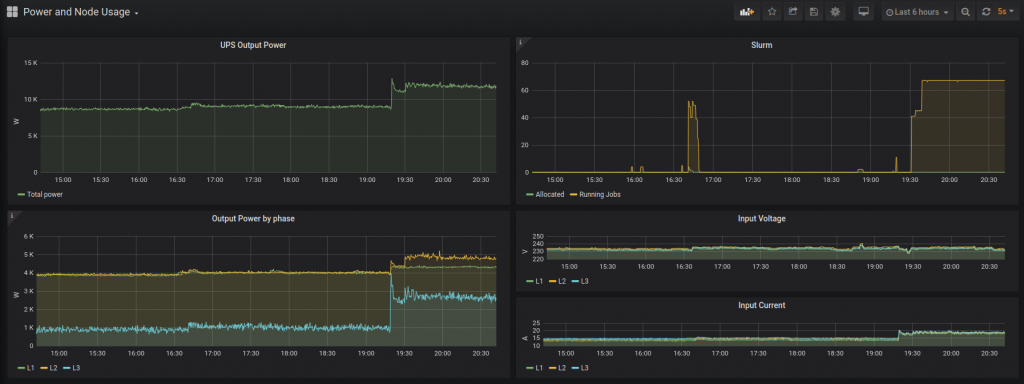Open the Slurm panel title menu
The width and height of the screenshot is (1024, 384).
(x=761, y=45)
